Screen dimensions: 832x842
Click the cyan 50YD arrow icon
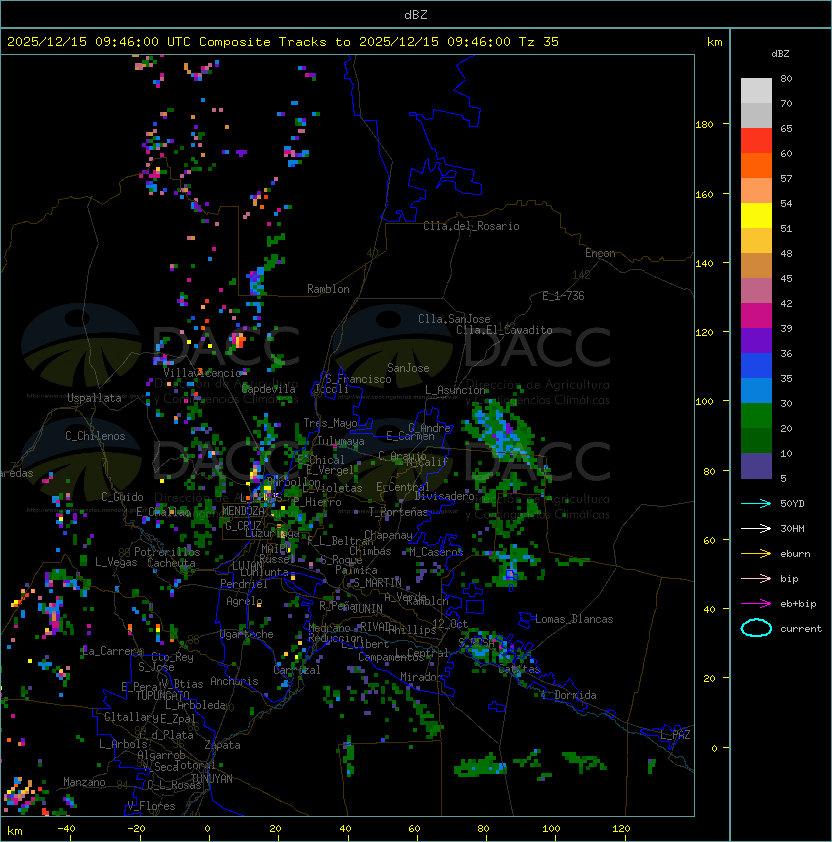point(756,503)
